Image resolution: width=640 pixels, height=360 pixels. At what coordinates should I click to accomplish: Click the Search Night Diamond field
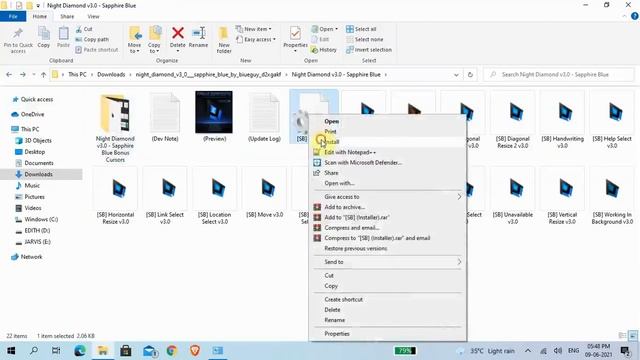click(x=559, y=74)
